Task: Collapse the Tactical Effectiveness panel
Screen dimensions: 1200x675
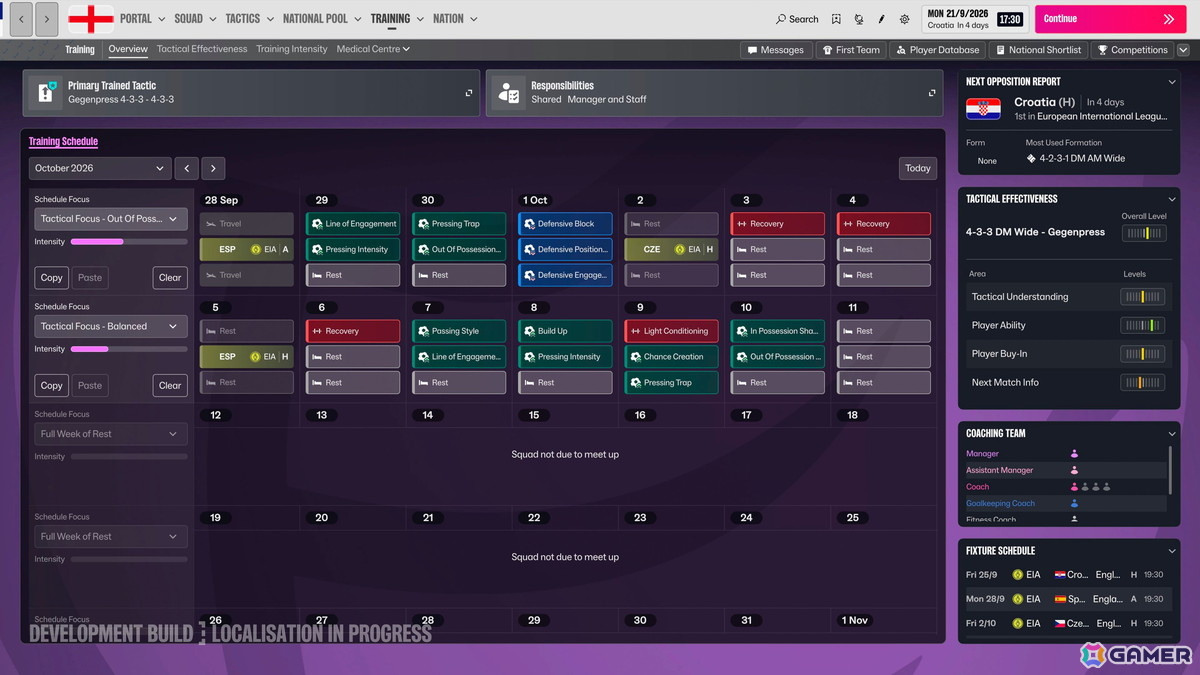Action: point(1171,199)
